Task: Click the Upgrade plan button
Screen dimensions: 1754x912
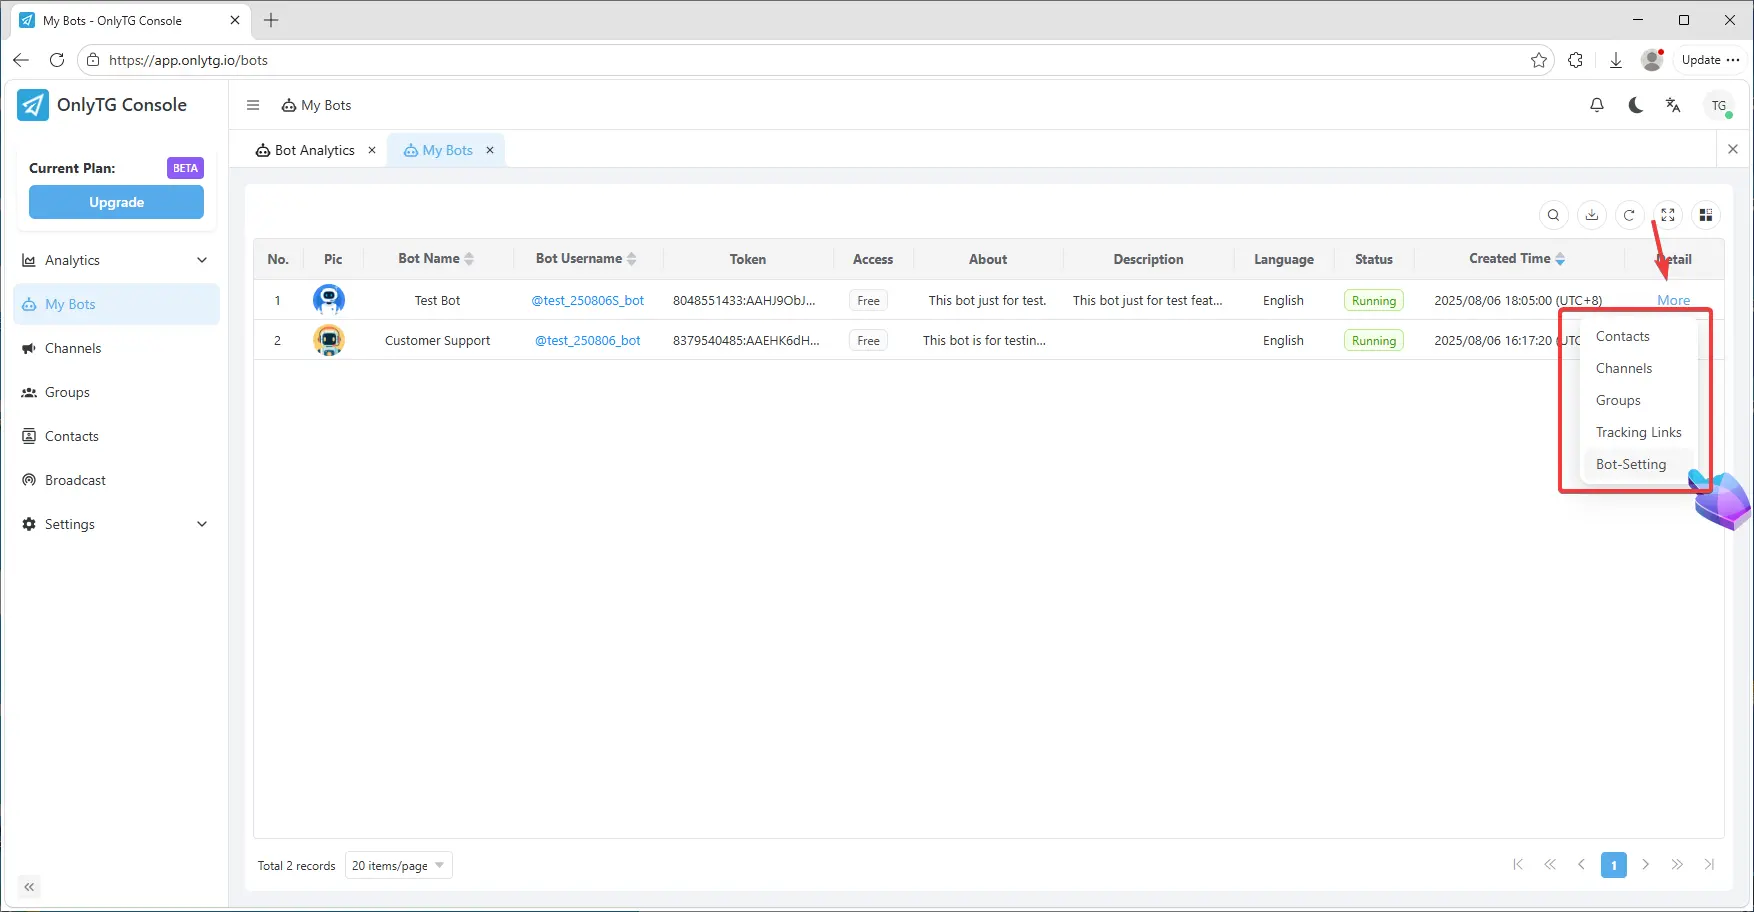Action: (116, 202)
